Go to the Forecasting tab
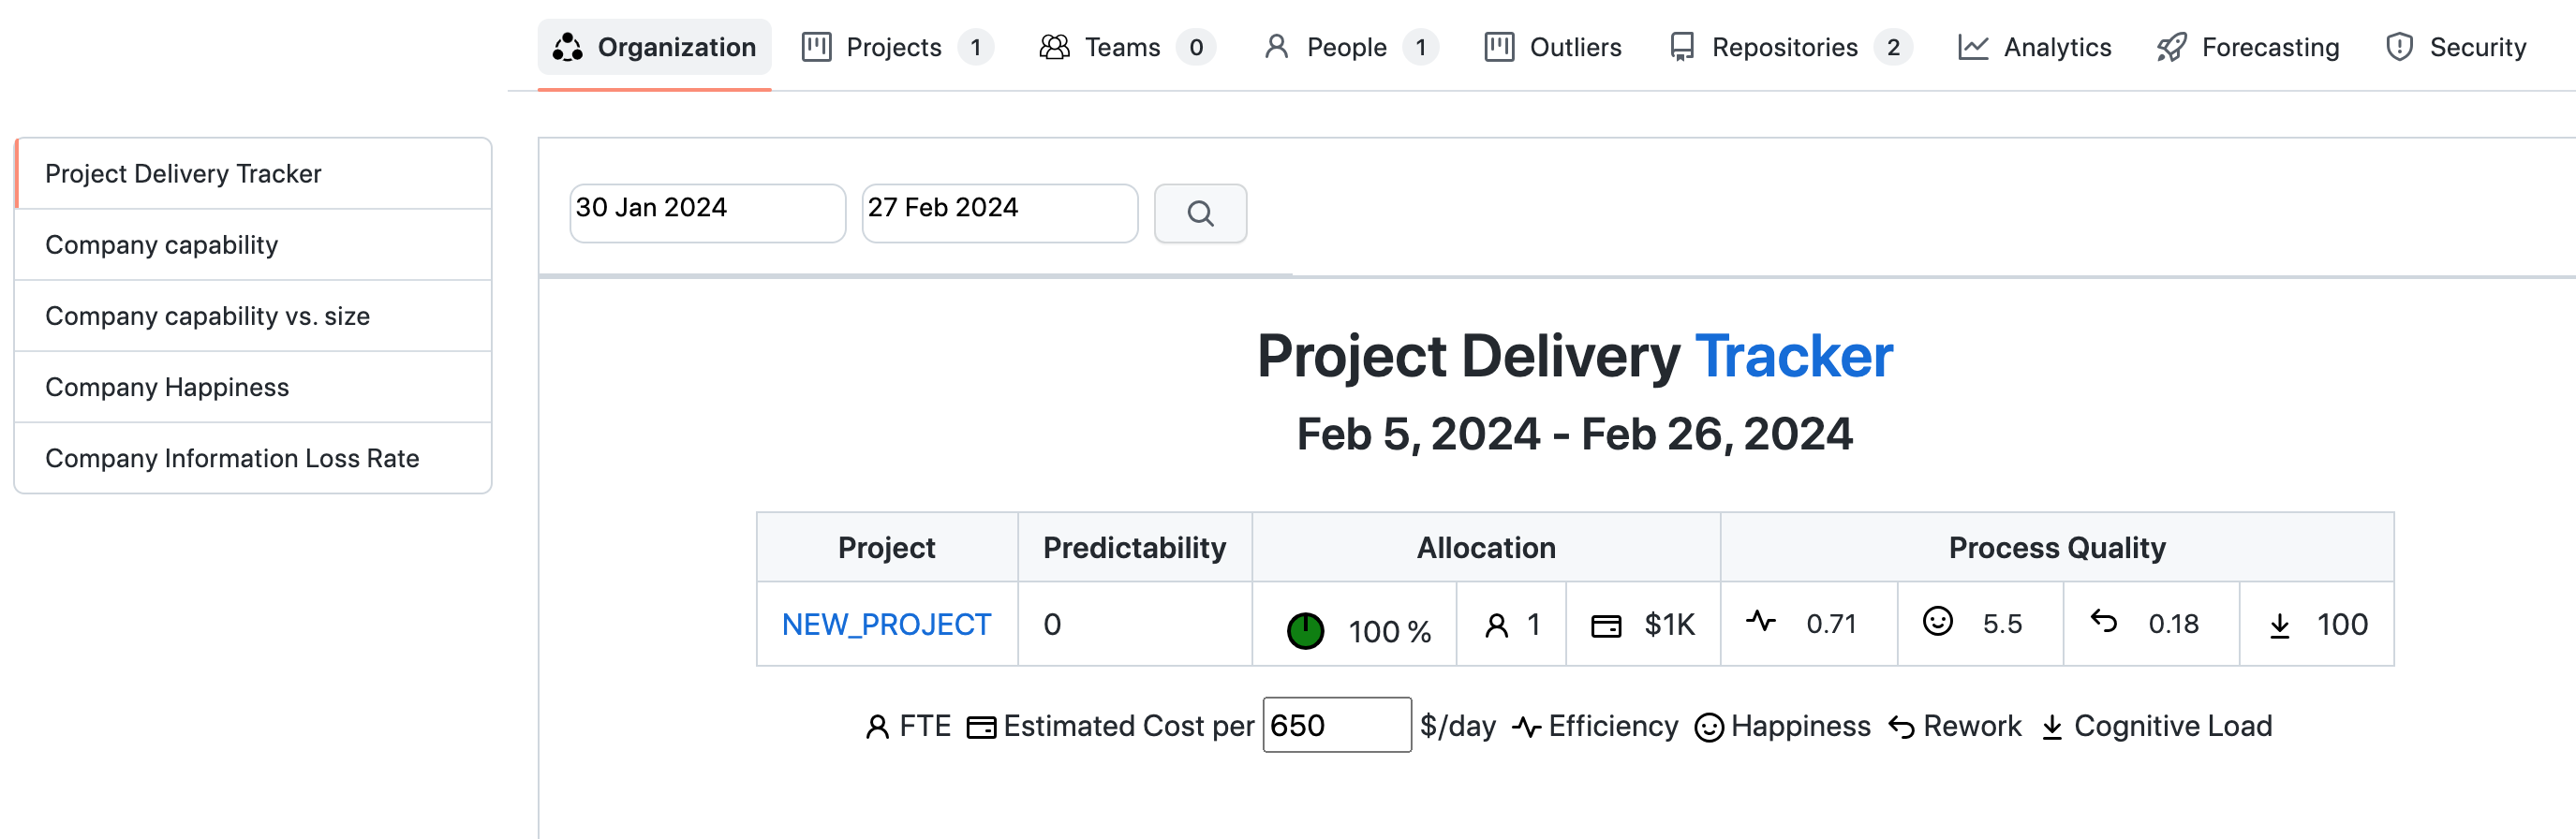Viewport: 2576px width, 839px height. pyautogui.click(x=2248, y=47)
